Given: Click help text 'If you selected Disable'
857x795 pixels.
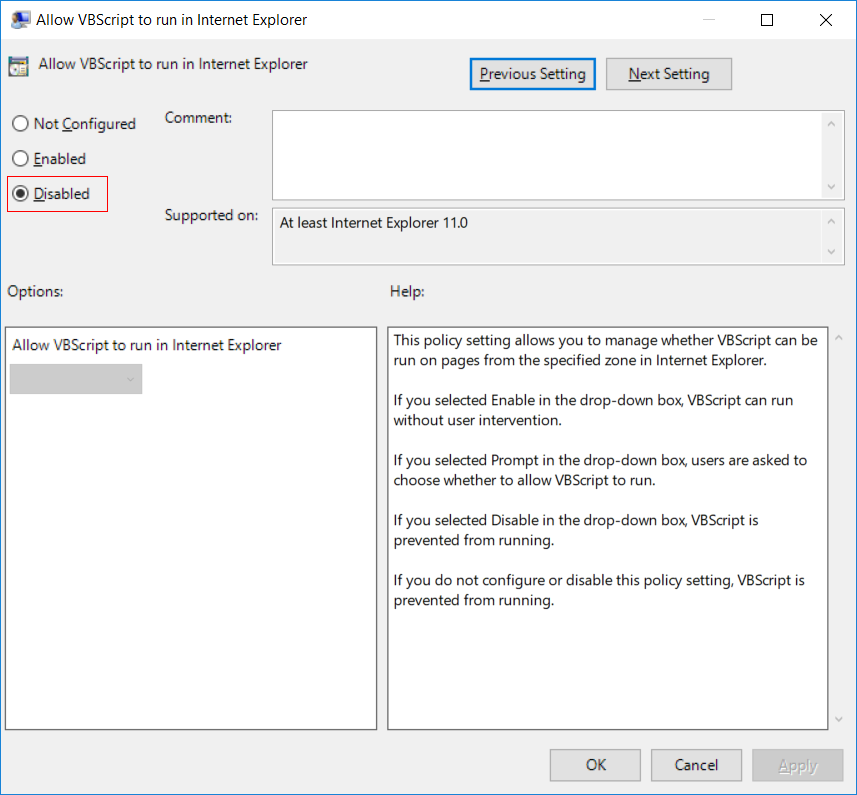Looking at the screenshot, I should [x=576, y=530].
